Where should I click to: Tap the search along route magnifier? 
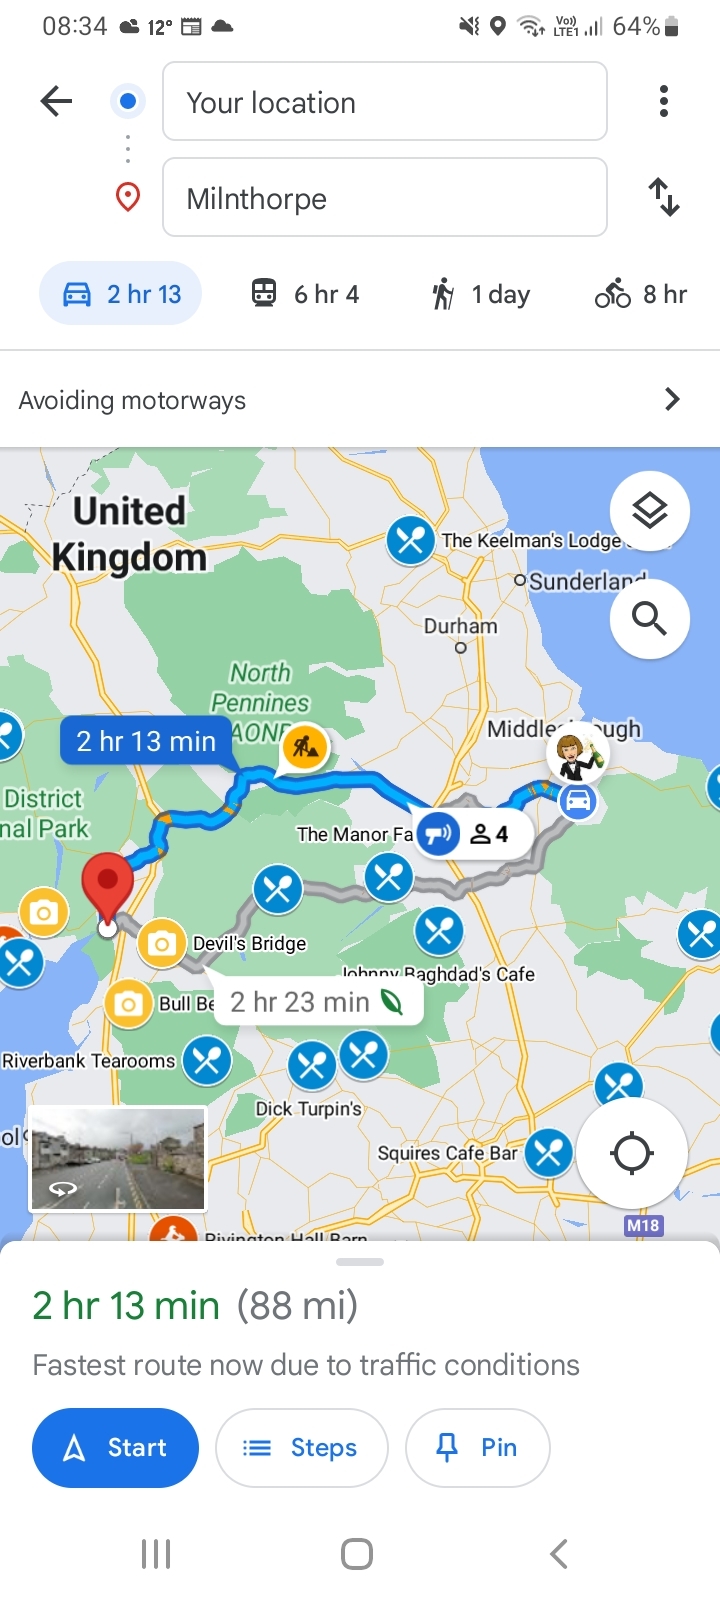pyautogui.click(x=650, y=619)
